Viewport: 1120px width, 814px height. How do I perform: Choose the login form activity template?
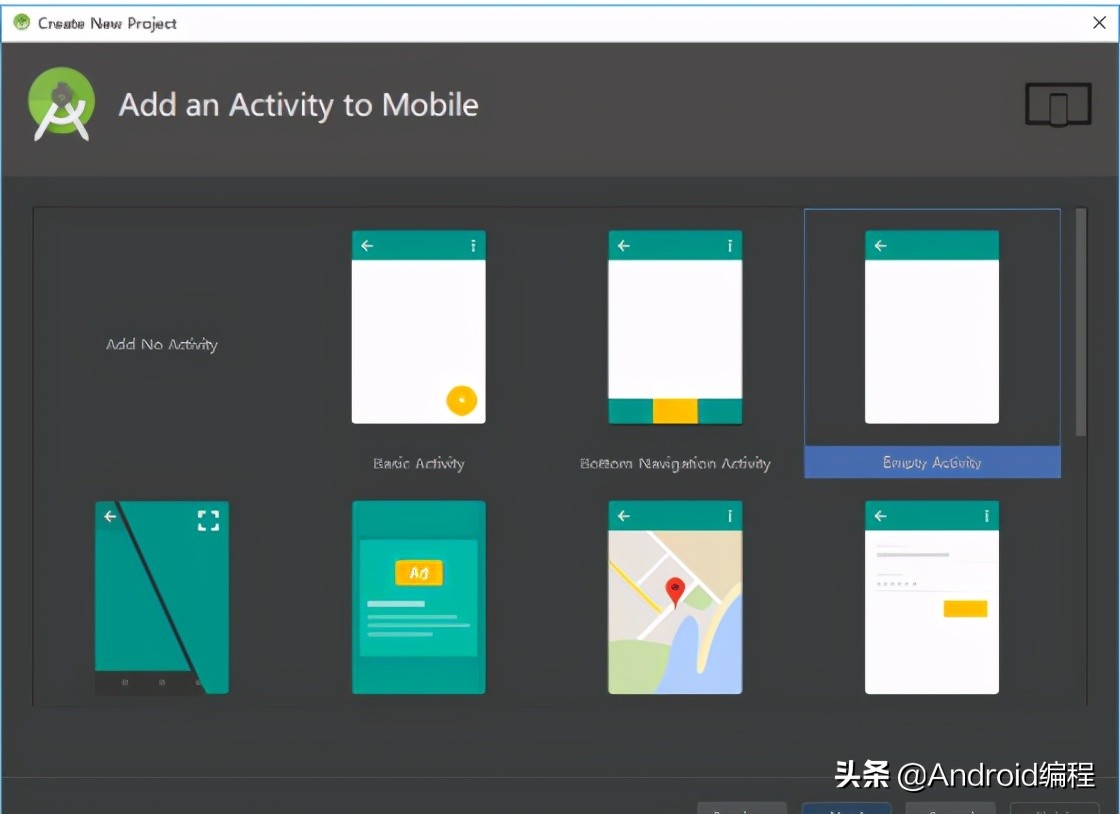(x=931, y=598)
